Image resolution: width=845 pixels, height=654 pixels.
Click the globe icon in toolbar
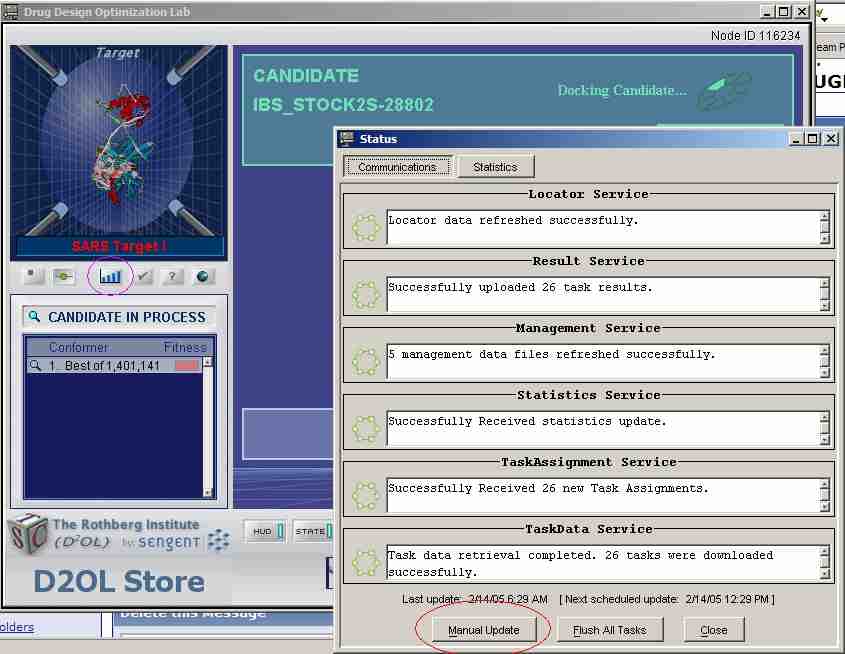[x=201, y=277]
